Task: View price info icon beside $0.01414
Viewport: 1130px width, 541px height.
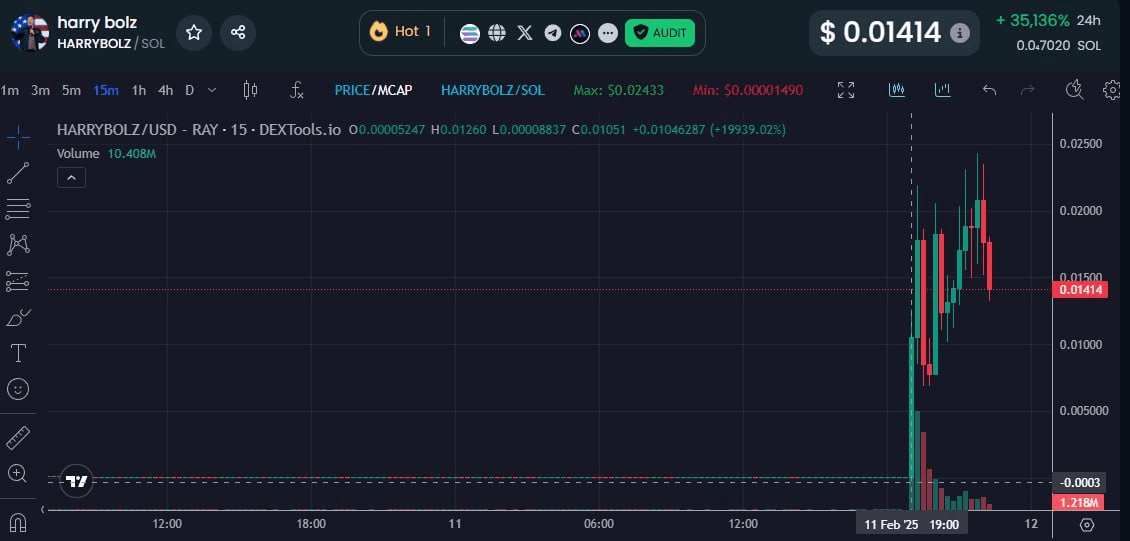Action: 958,33
